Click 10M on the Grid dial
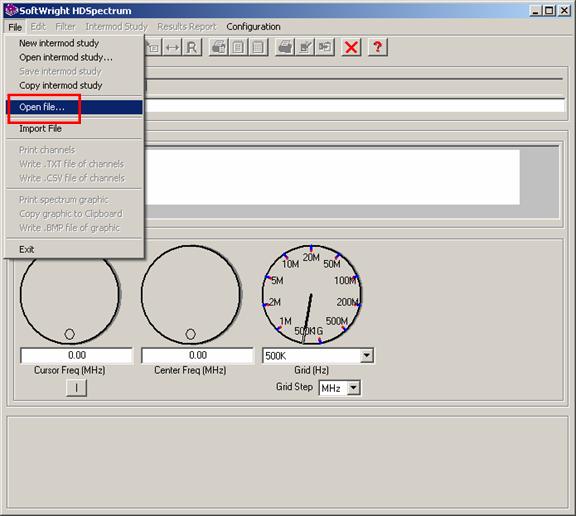 click(290, 264)
